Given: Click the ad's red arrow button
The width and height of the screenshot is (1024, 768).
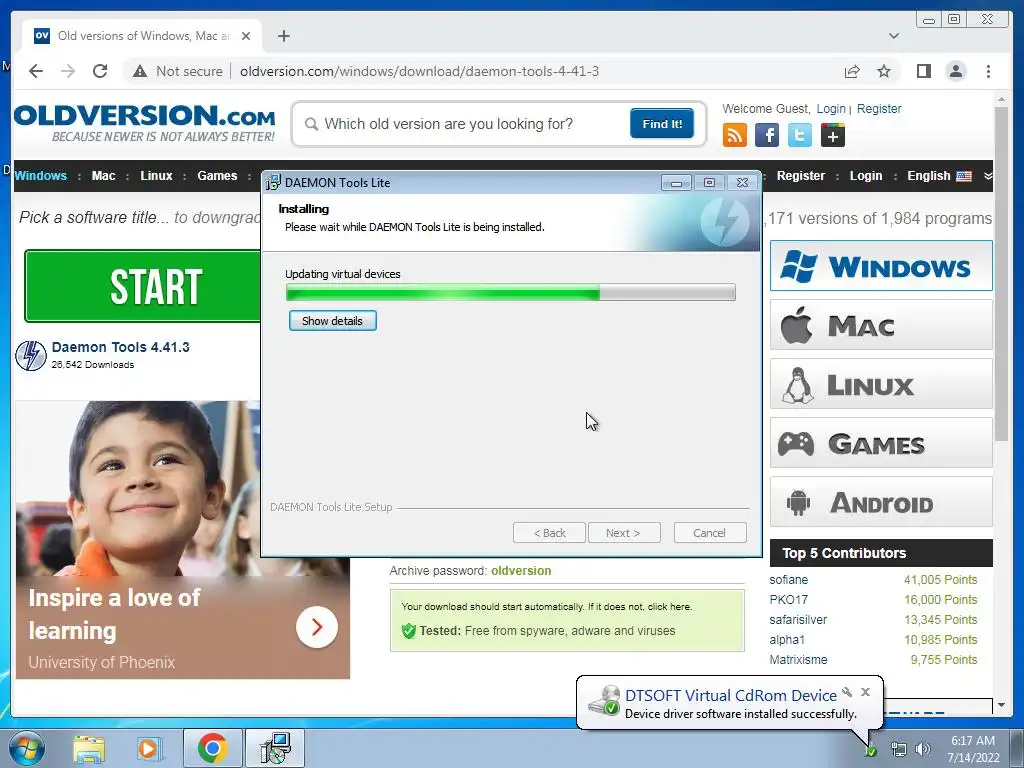Looking at the screenshot, I should coord(317,627).
